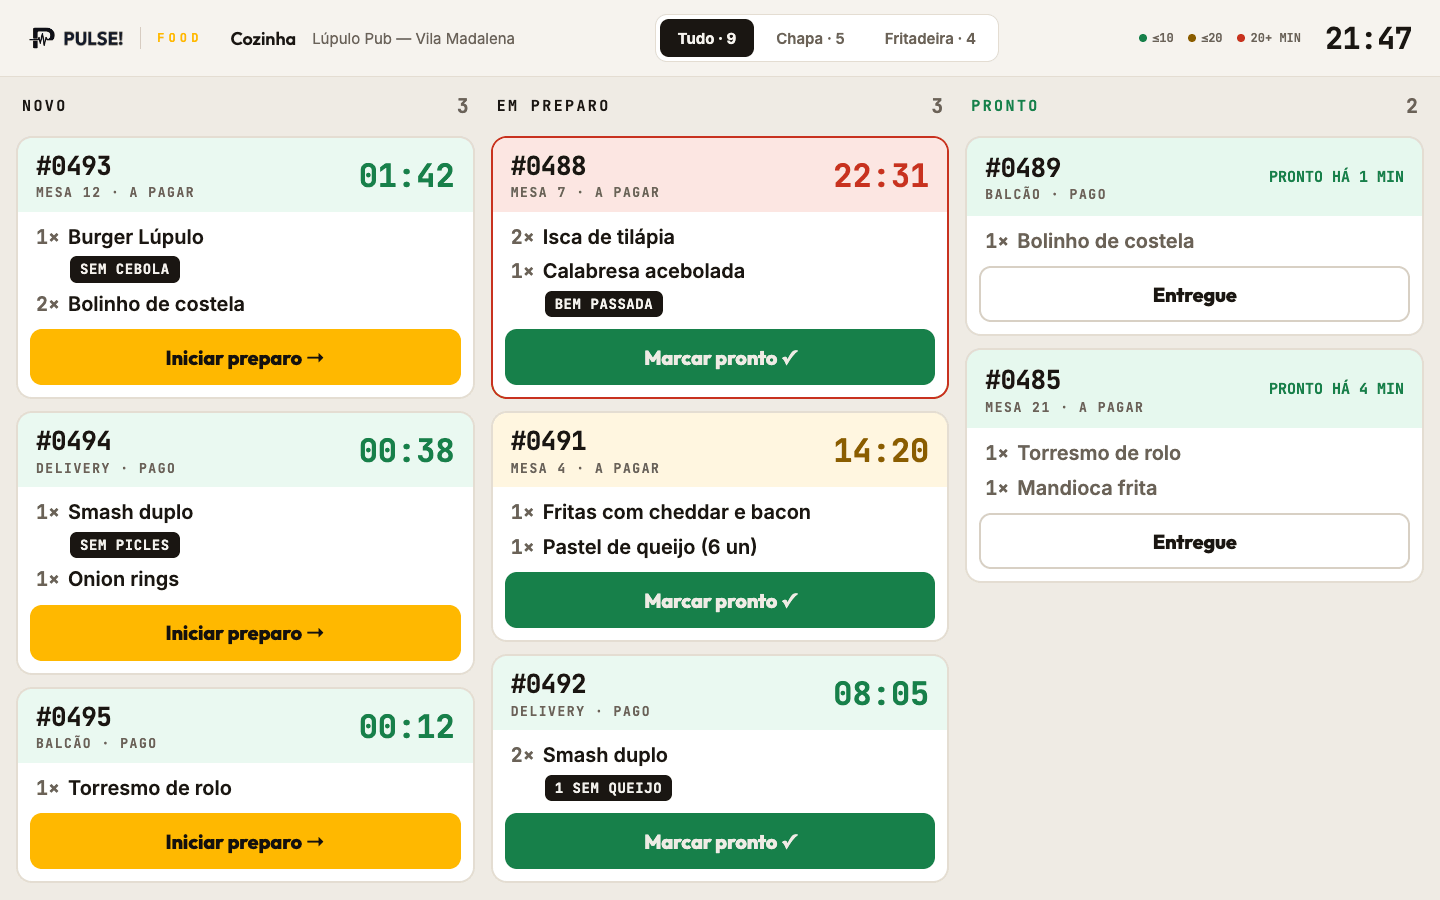Click the SEM PICLES modifier tag
Image resolution: width=1440 pixels, height=900 pixels.
point(125,545)
